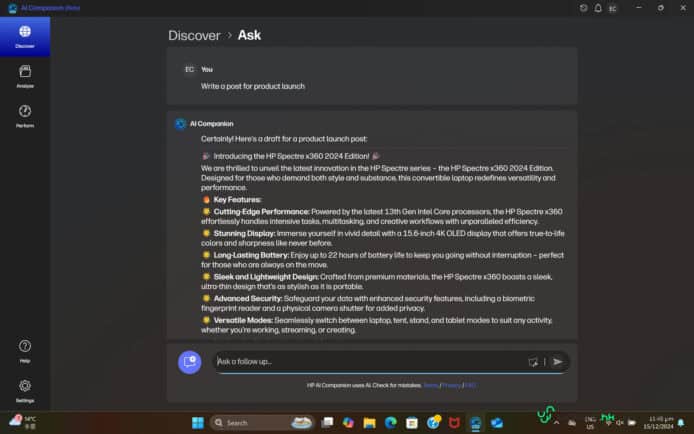694x434 pixels.
Task: Open Microsoft Store from the taskbar
Action: (412, 423)
